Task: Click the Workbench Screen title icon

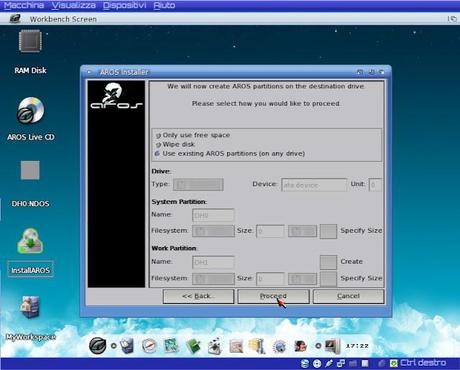Action: (15, 19)
